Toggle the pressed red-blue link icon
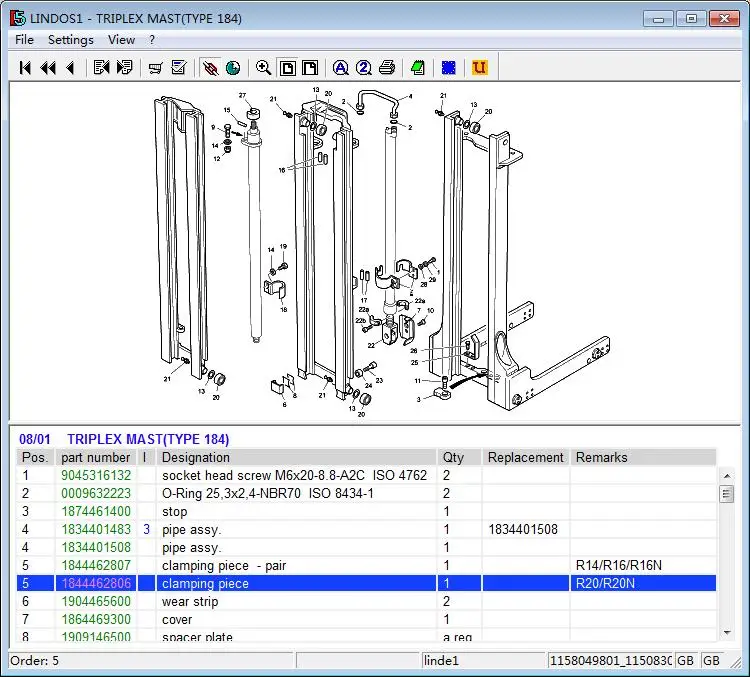Screen dimensions: 750x677 coord(209,68)
